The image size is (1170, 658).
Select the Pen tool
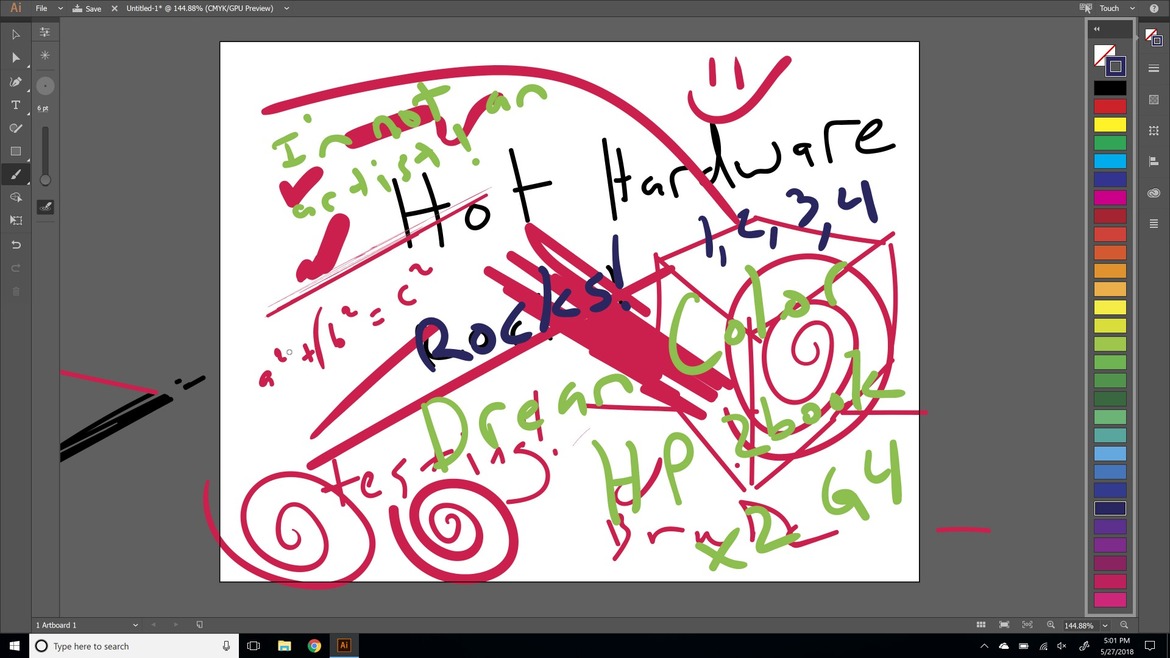point(16,81)
